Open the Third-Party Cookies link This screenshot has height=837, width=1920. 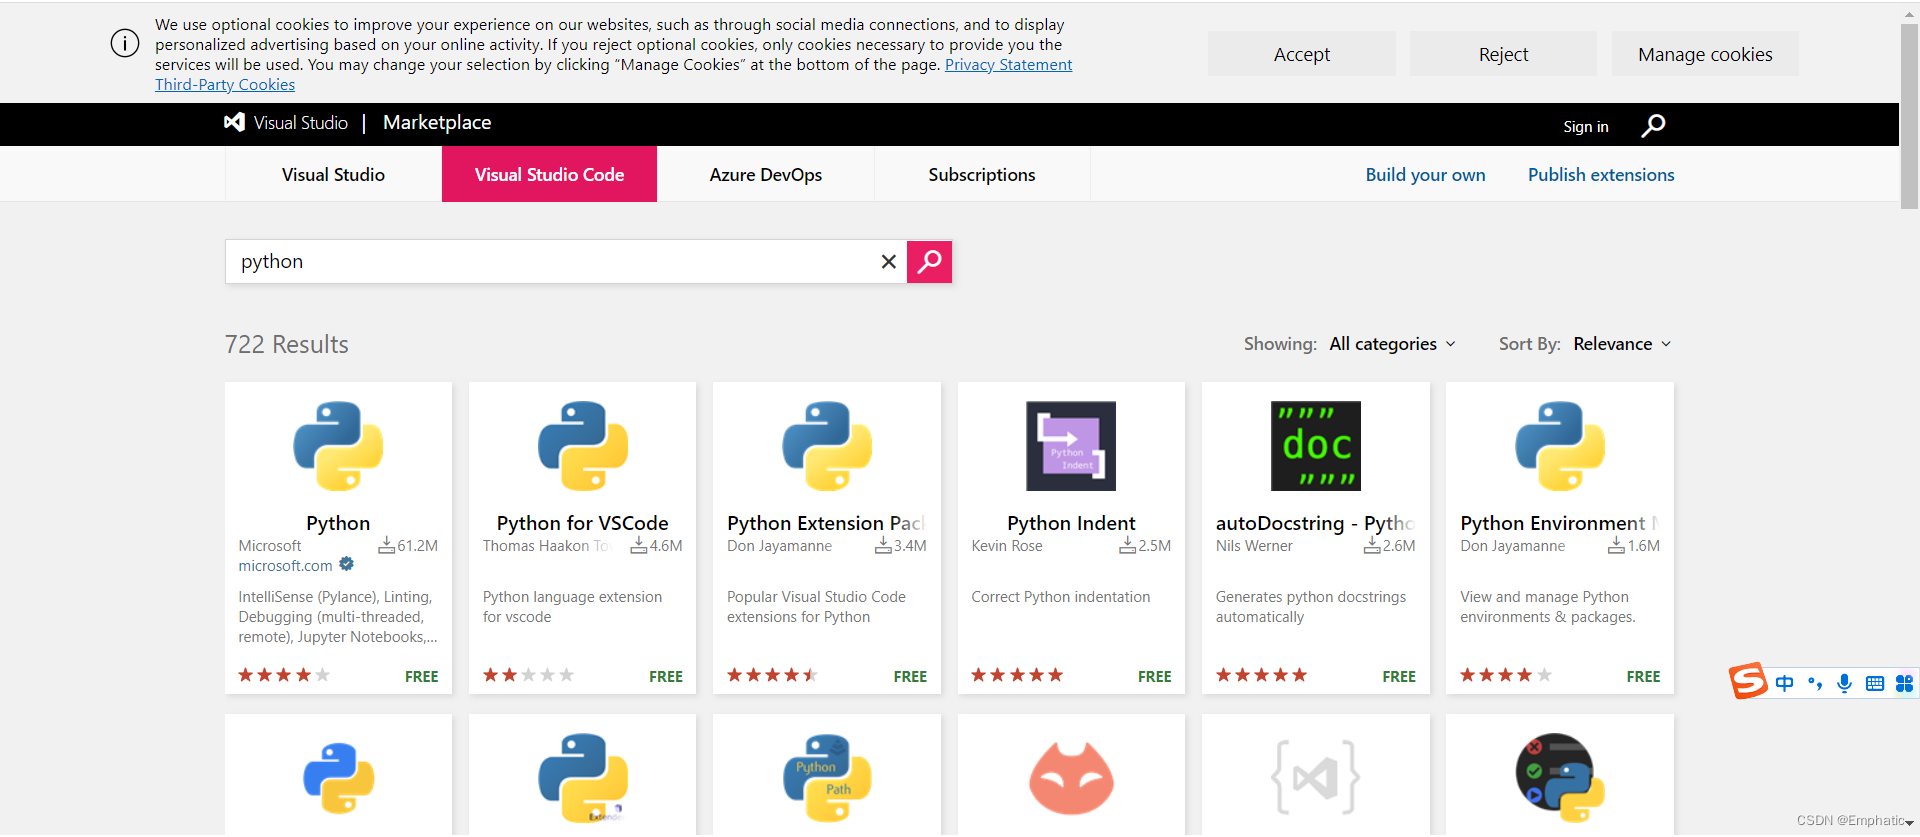[225, 85]
